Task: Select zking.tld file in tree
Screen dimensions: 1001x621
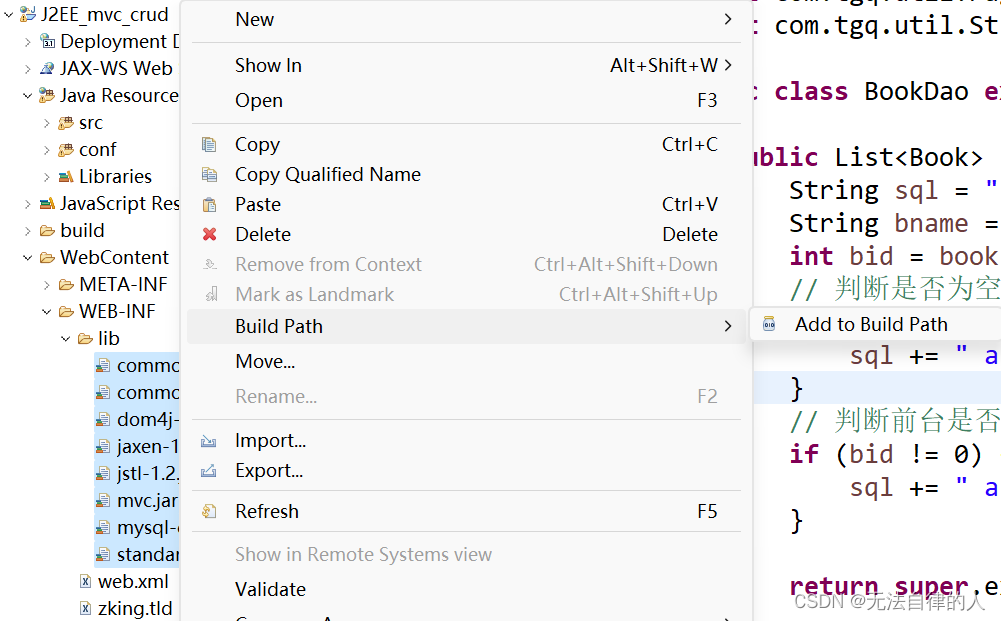Action: click(135, 608)
